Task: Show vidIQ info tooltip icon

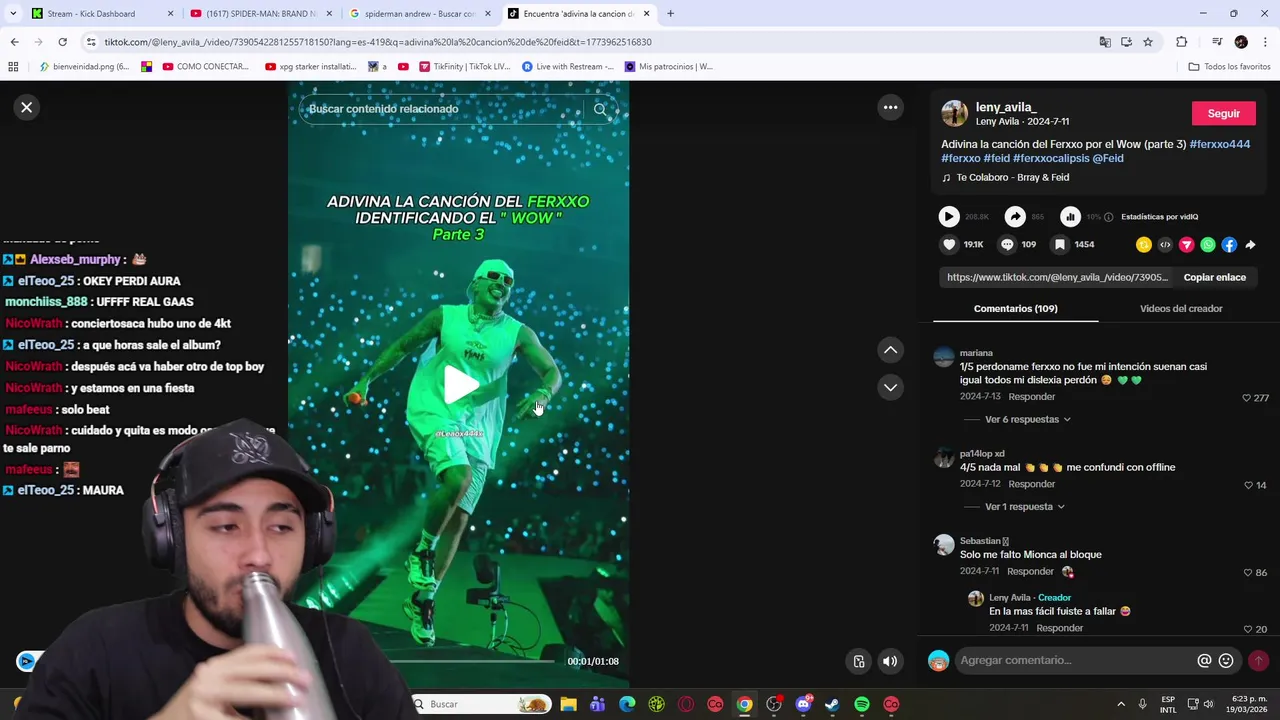Action: [x=1108, y=217]
